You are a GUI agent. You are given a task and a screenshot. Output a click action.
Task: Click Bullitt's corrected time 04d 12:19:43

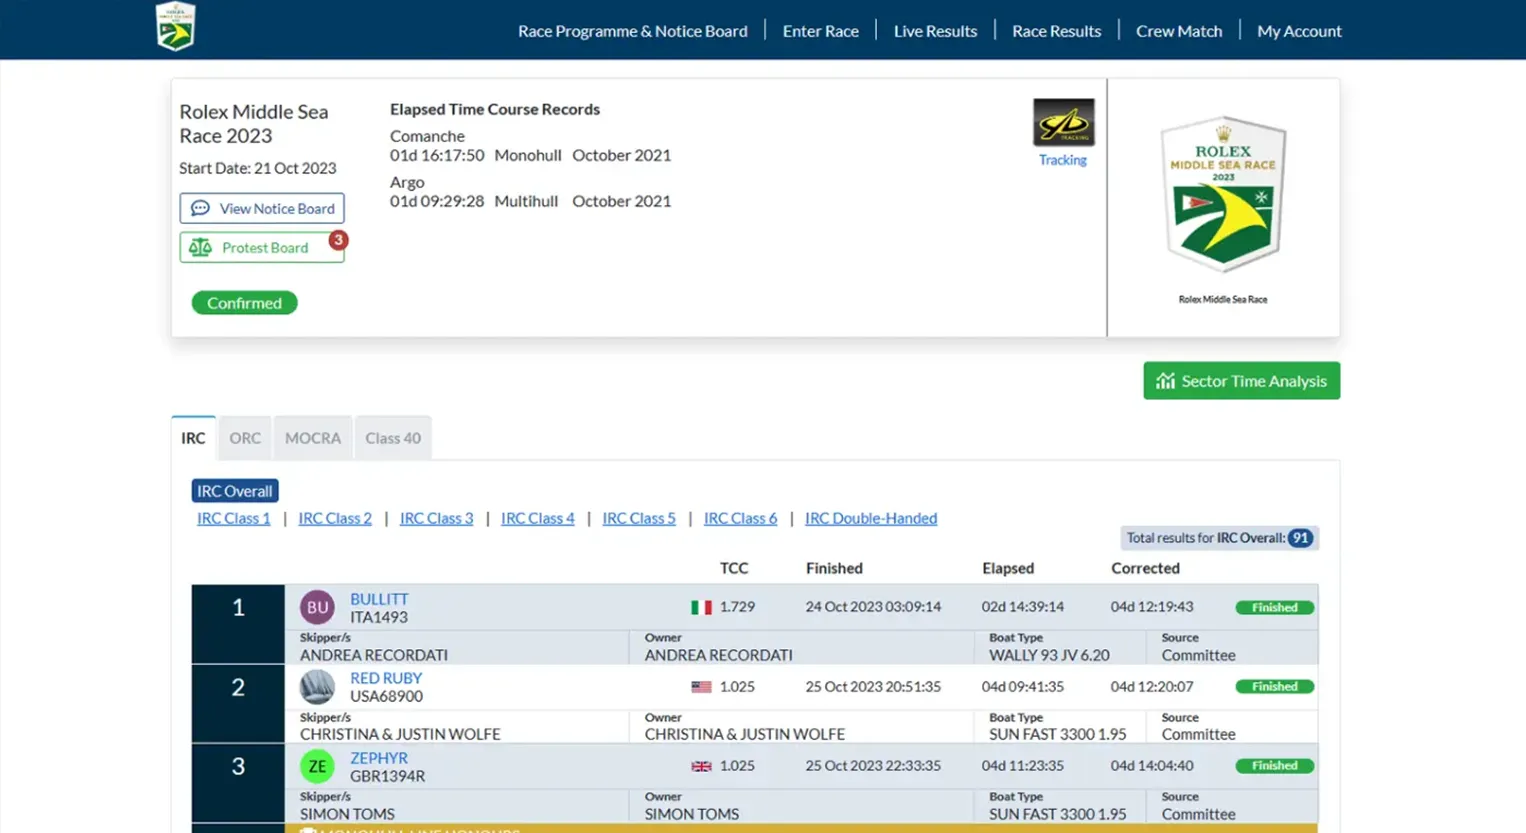coord(1152,607)
